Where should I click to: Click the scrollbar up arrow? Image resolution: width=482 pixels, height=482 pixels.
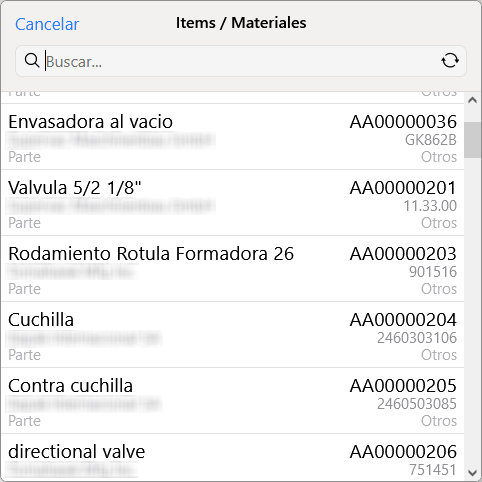(x=472, y=100)
